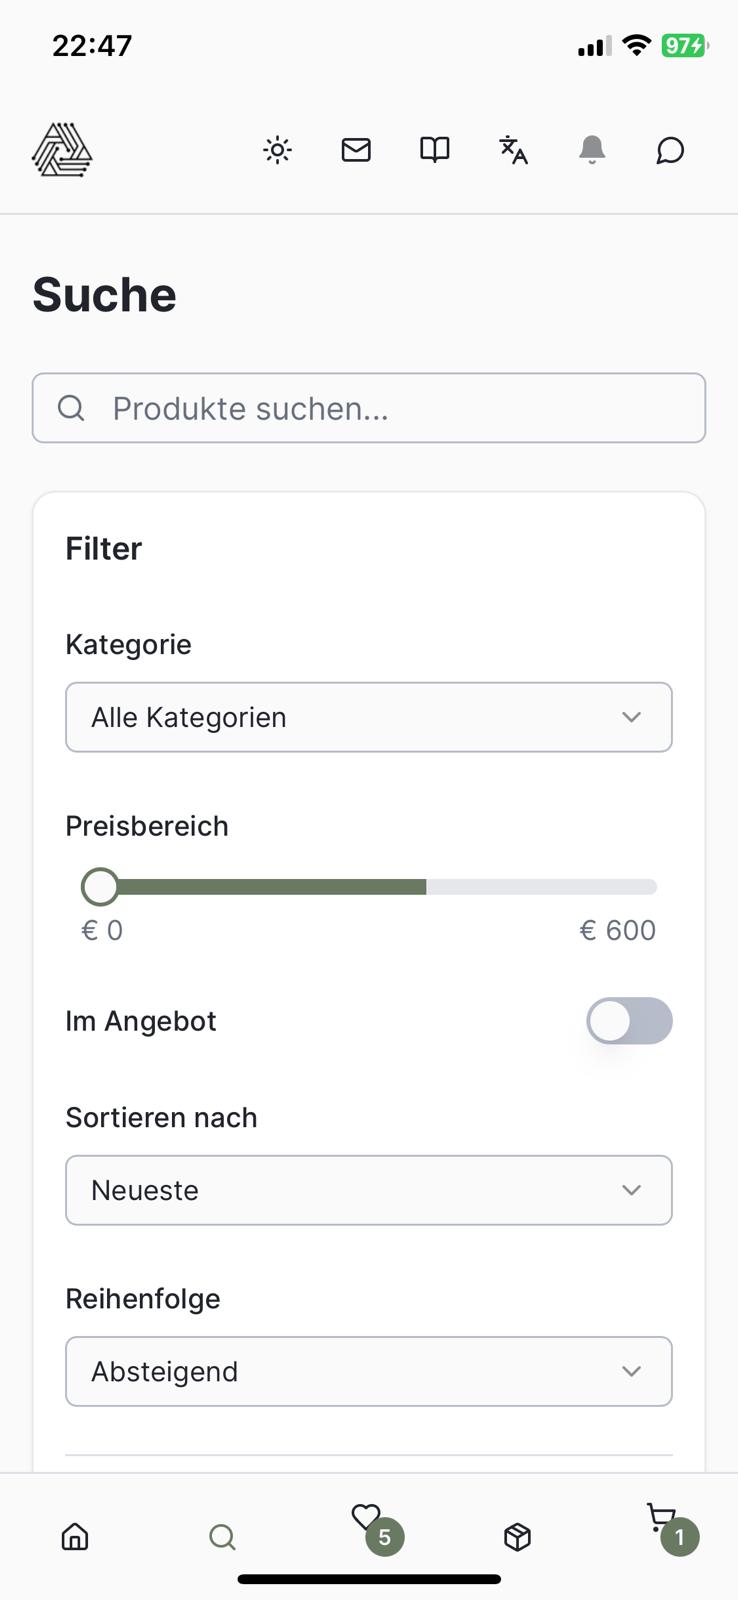Viewport: 738px width, 1600px height.
Task: Open notifications bell icon
Action: pos(592,150)
